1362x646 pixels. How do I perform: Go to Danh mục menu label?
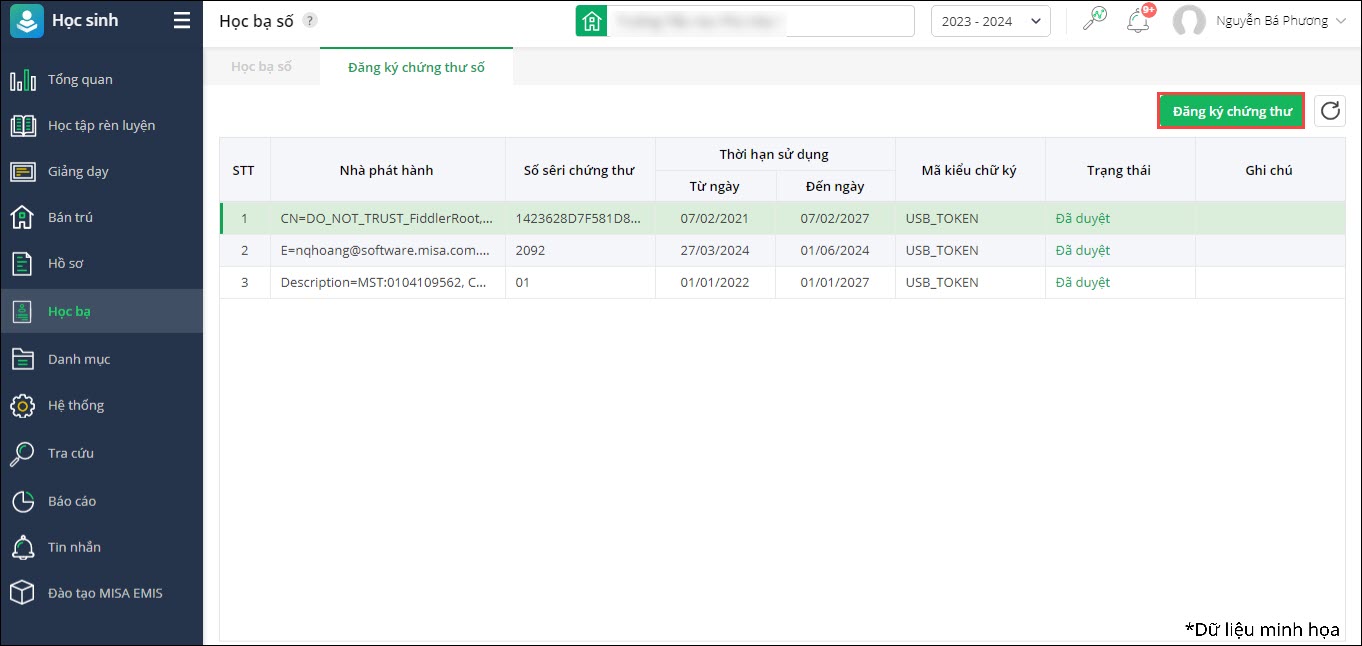(x=79, y=359)
